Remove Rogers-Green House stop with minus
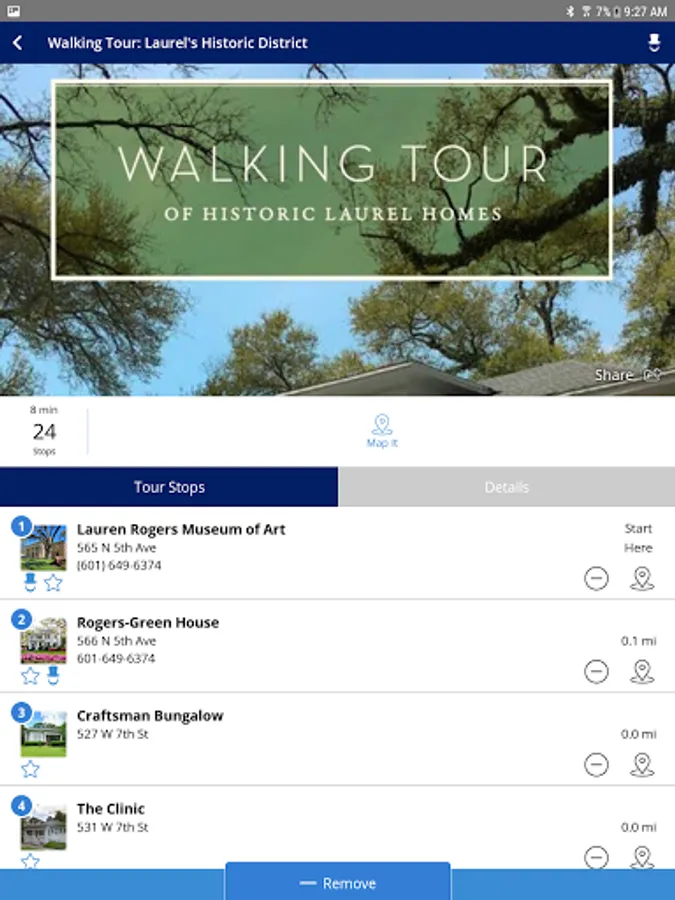The height and width of the screenshot is (900, 675). click(x=596, y=672)
